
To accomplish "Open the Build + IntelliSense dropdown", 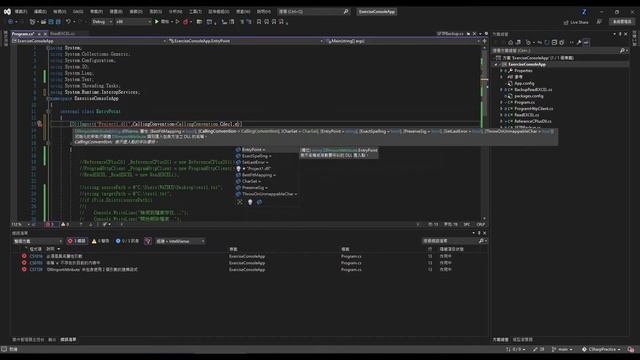I will 180,241.
